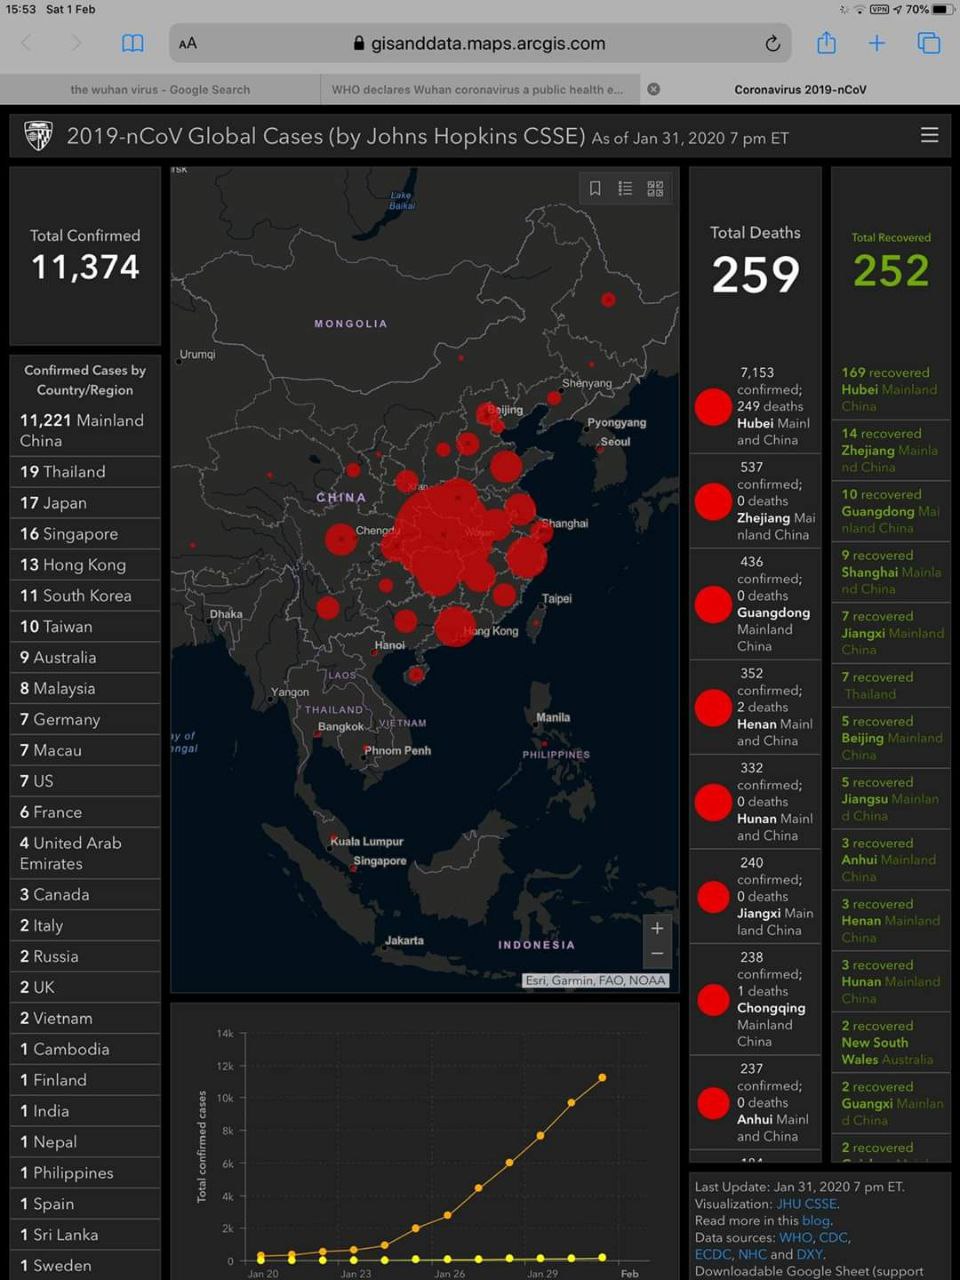Select 9 recovered Shanghai entry
This screenshot has height=1280, width=960.
[891, 572]
